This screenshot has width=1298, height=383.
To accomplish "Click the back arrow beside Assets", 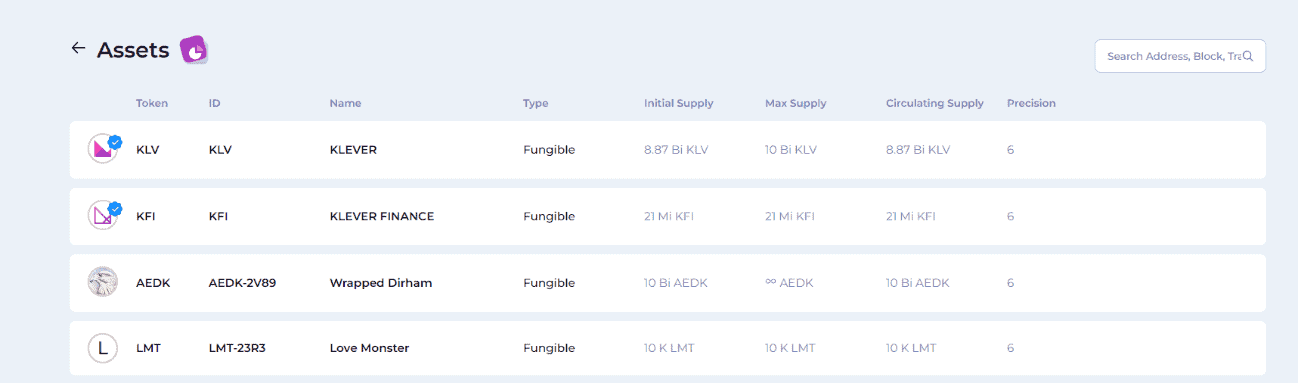I will [78, 48].
